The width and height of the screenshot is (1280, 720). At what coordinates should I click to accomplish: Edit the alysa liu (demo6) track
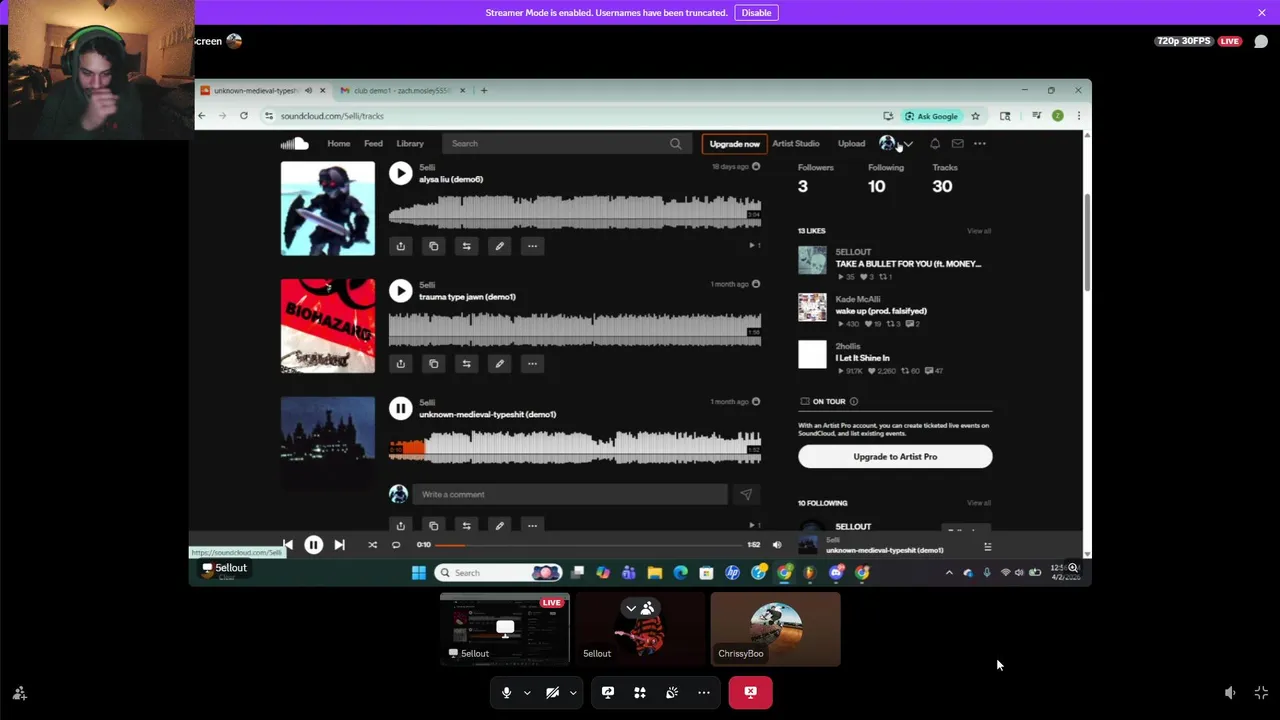pyautogui.click(x=499, y=246)
